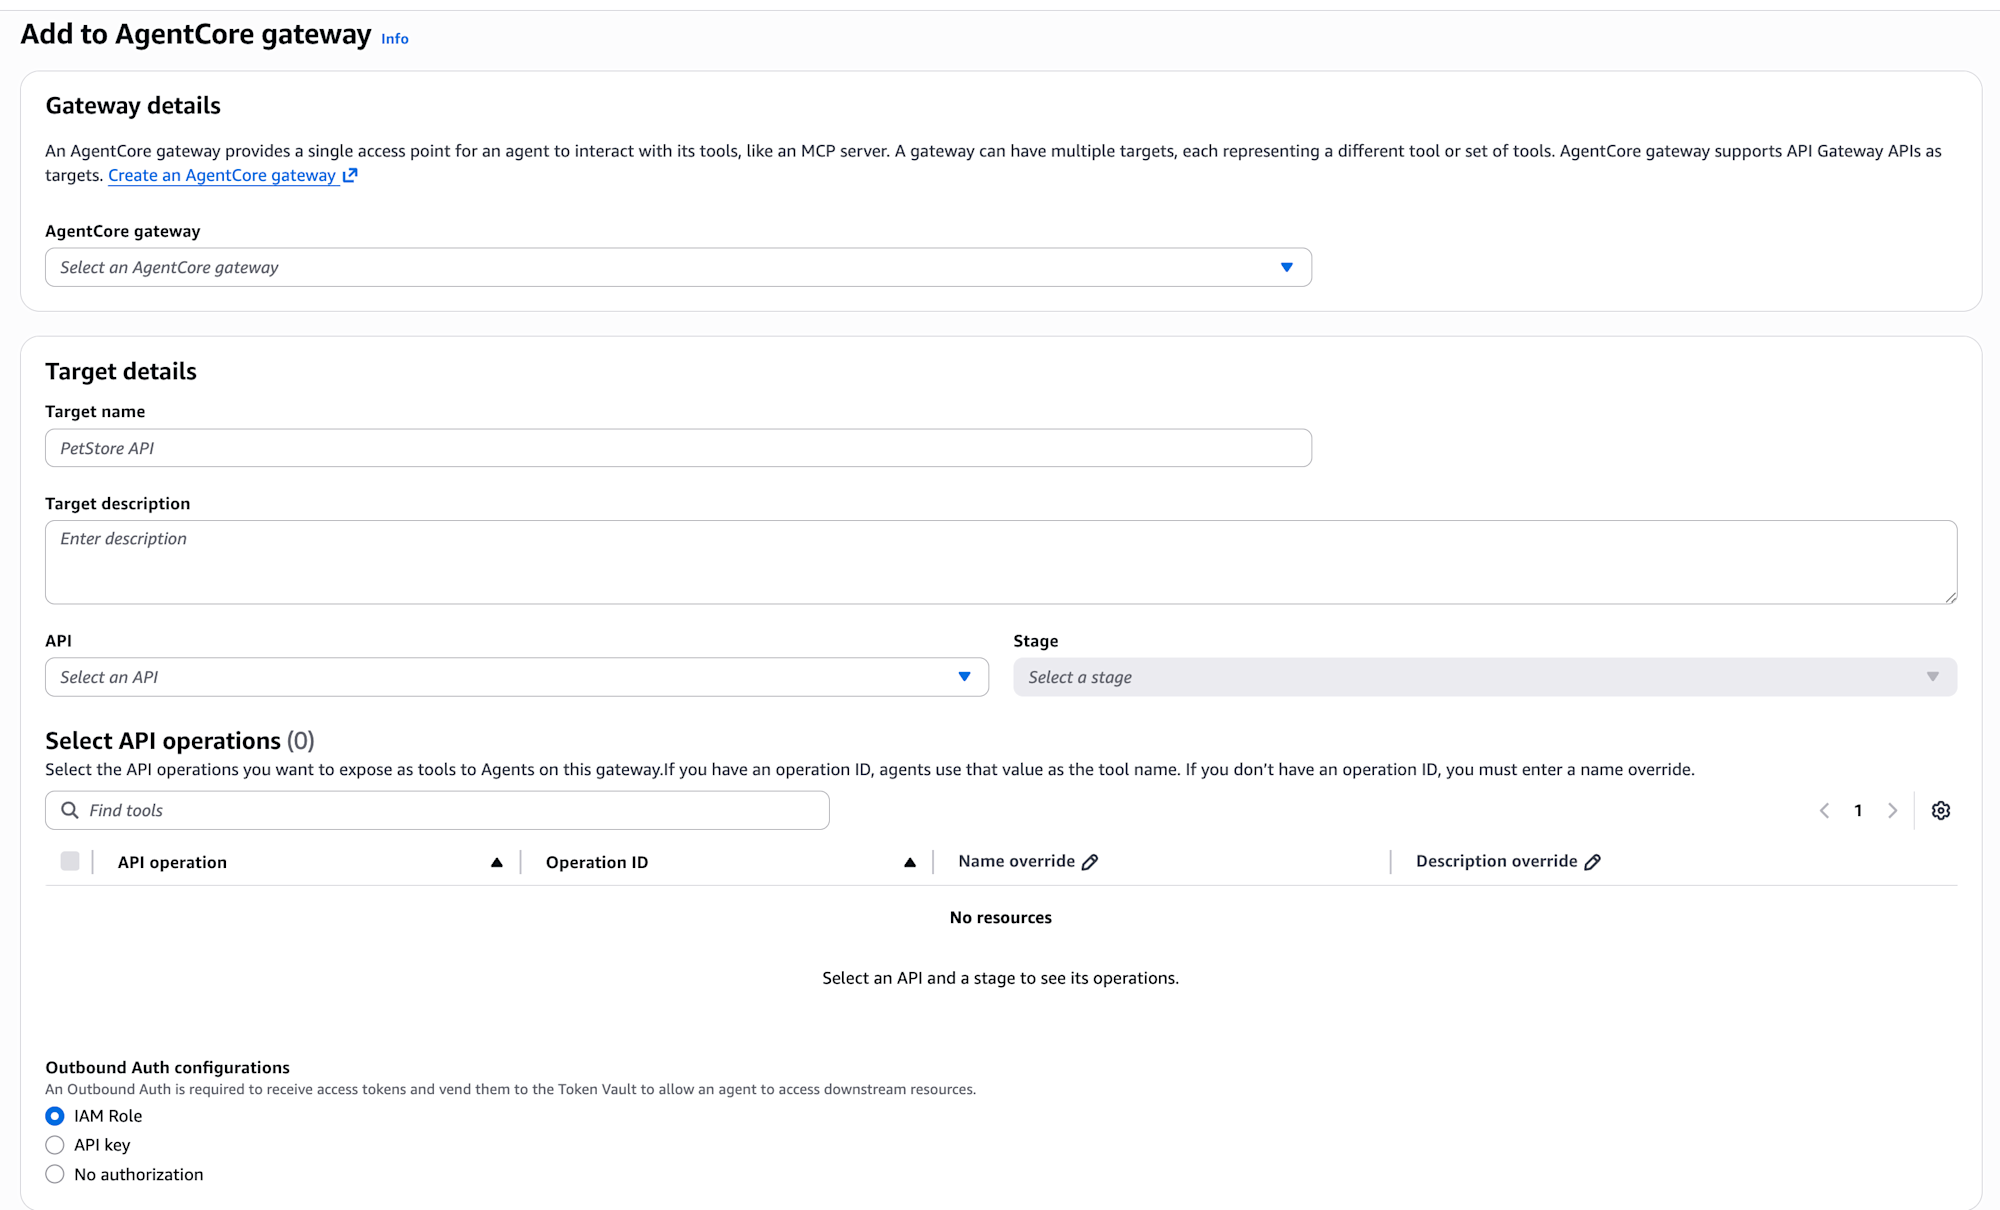Screen dimensions: 2000x1210
Task: Open table preferences gear icon
Action: click(x=1940, y=810)
